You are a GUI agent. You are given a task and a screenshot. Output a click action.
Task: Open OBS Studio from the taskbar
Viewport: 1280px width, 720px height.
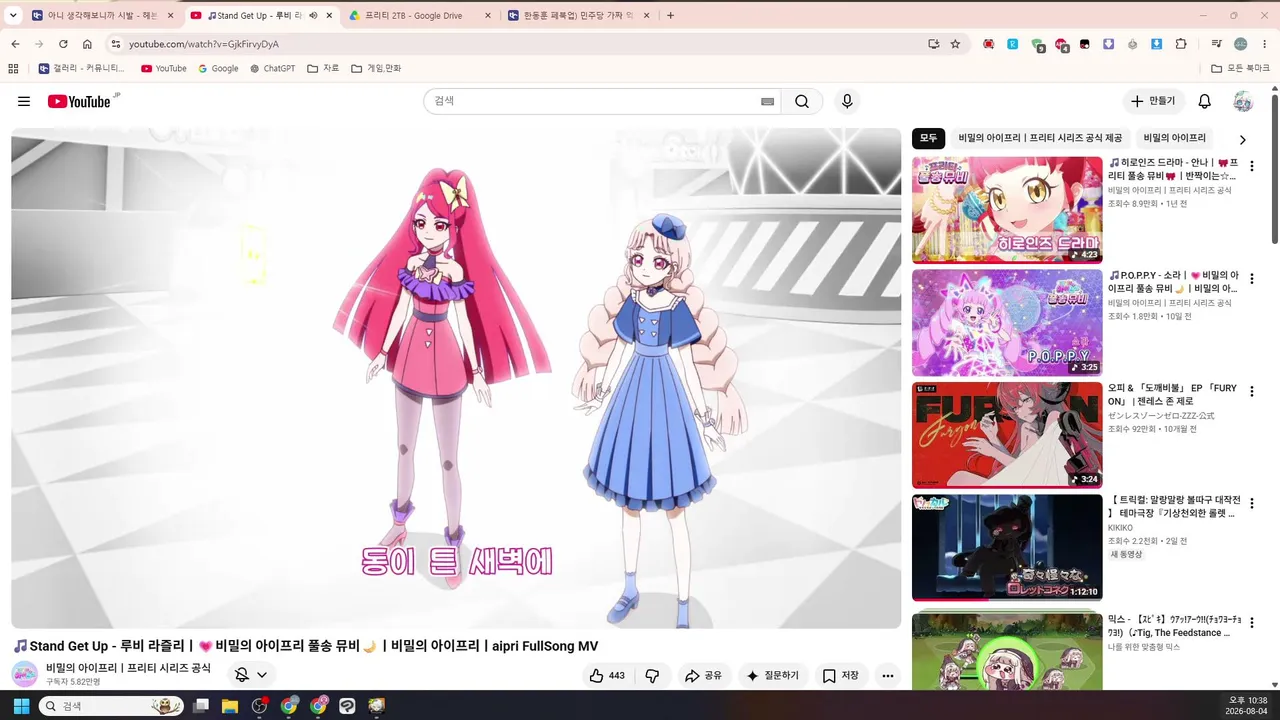pos(260,706)
